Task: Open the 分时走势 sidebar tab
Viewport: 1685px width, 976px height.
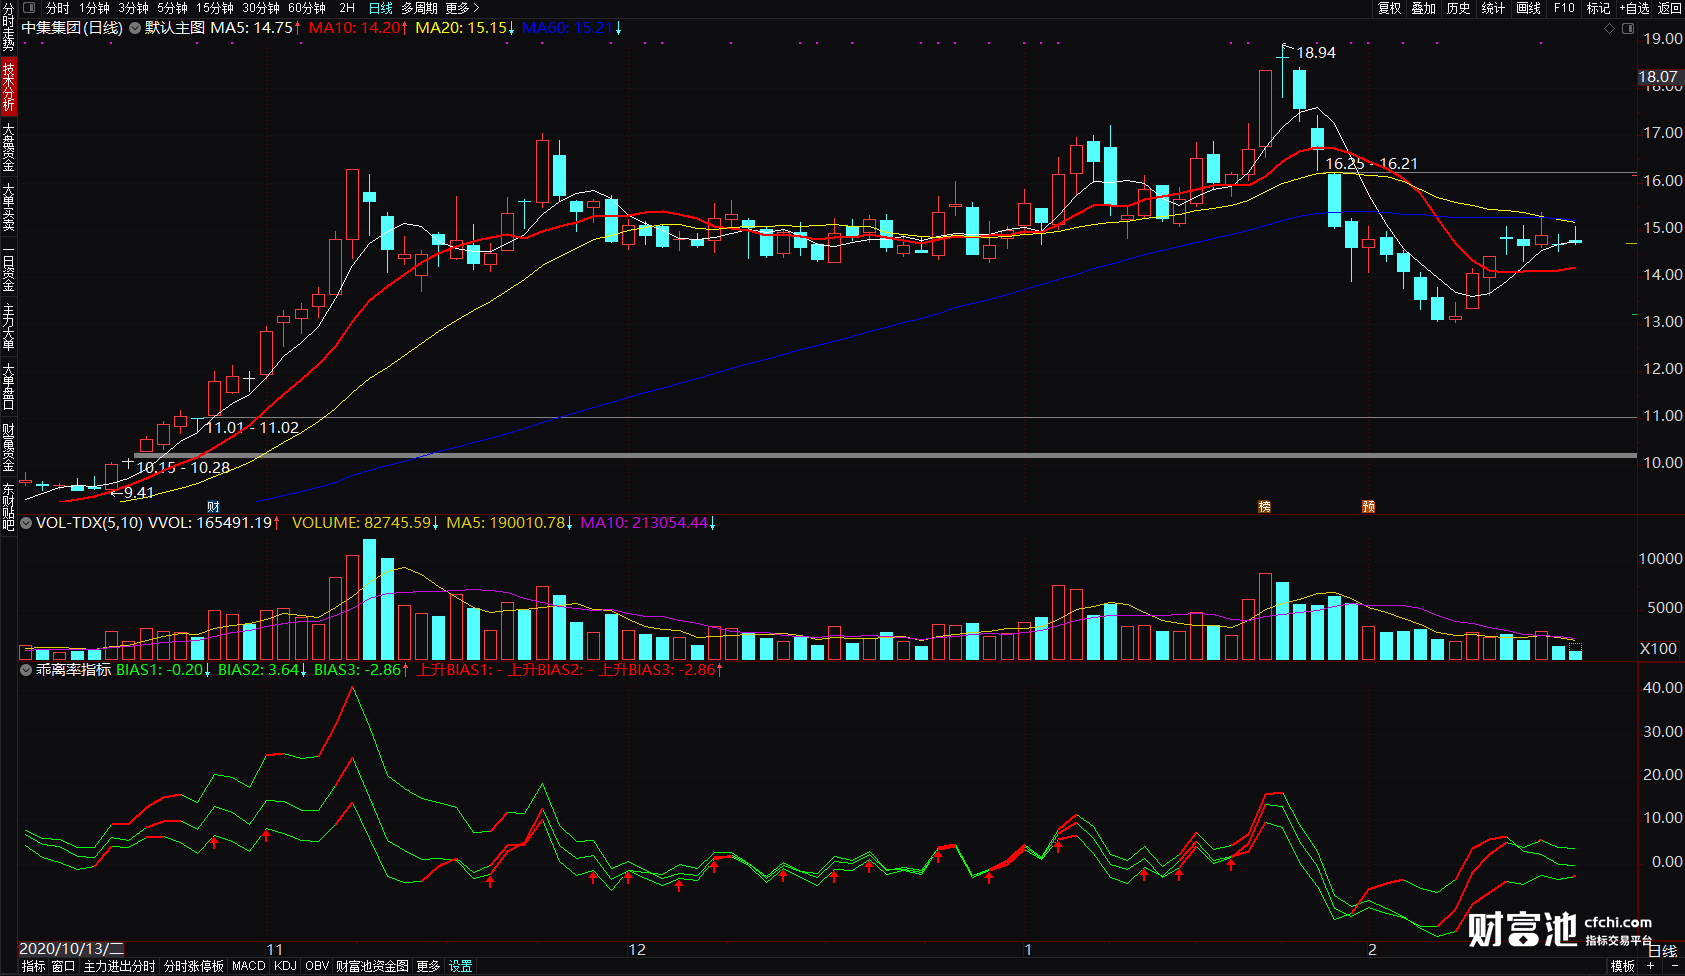Action: coord(8,27)
